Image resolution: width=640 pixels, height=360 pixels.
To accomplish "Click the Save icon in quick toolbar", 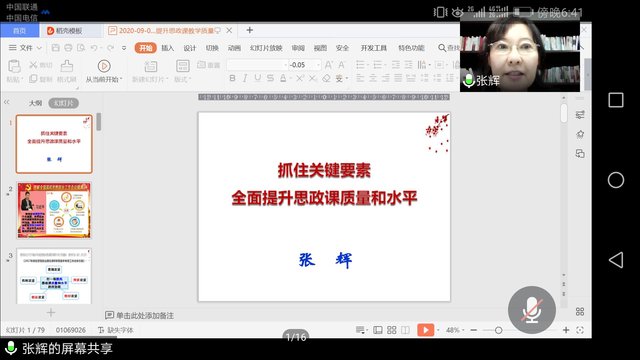I will click(56, 48).
